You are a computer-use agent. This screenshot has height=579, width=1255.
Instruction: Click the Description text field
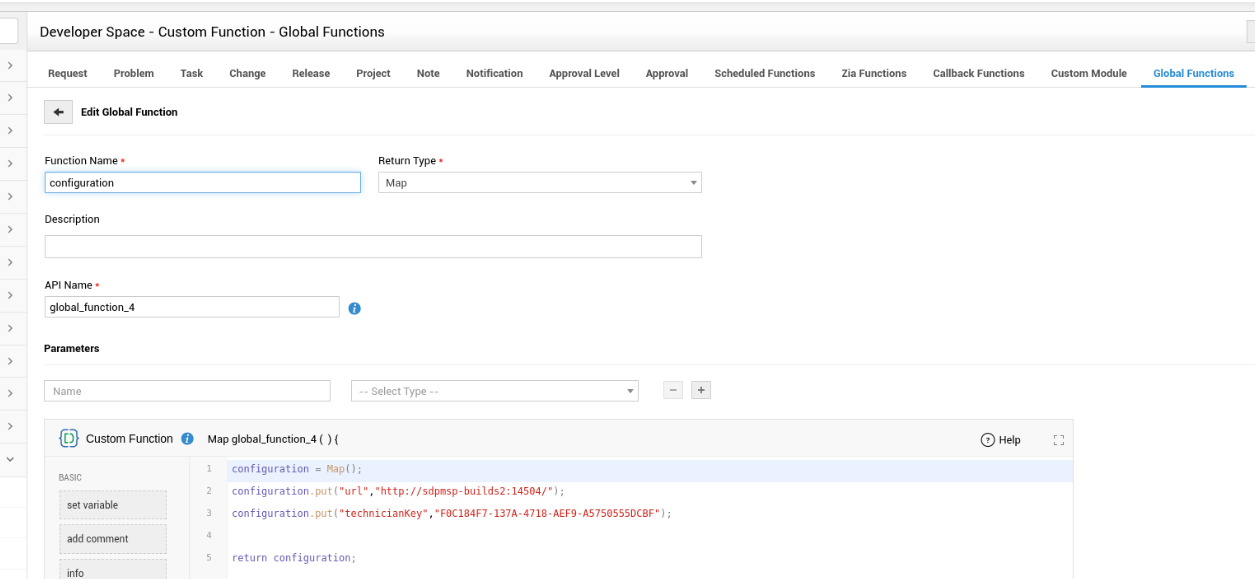click(372, 246)
